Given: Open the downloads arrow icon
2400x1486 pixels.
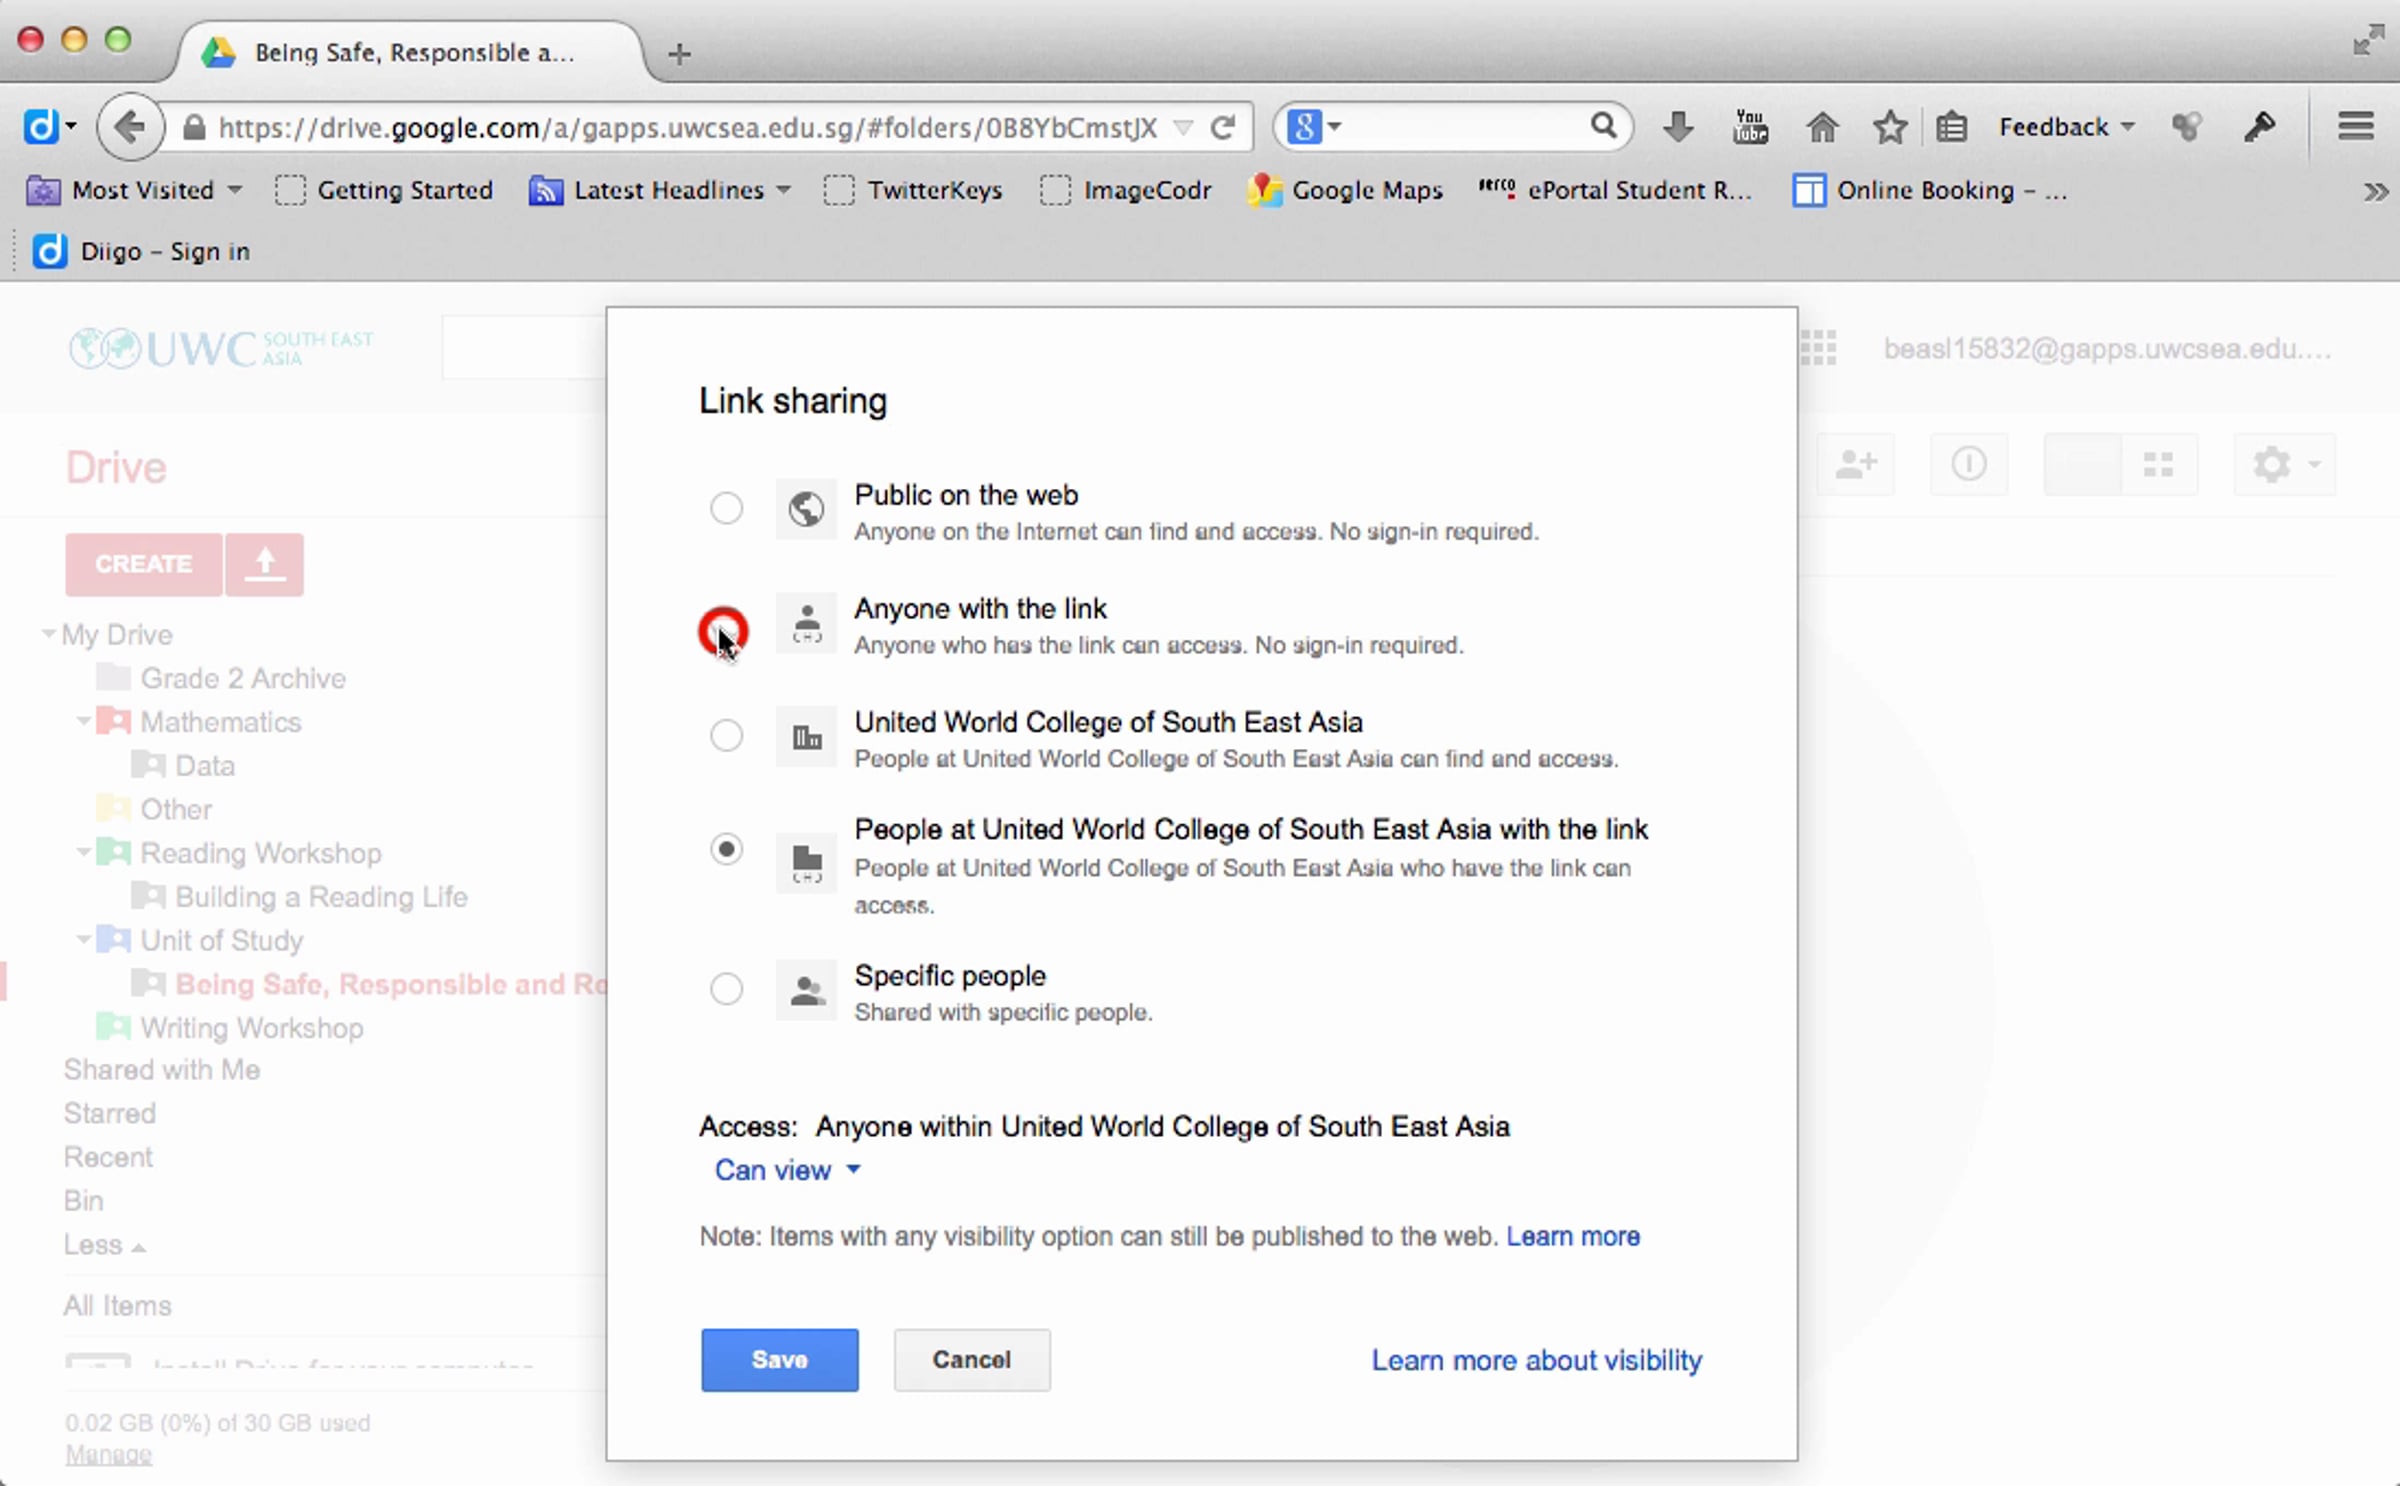Looking at the screenshot, I should point(1678,127).
